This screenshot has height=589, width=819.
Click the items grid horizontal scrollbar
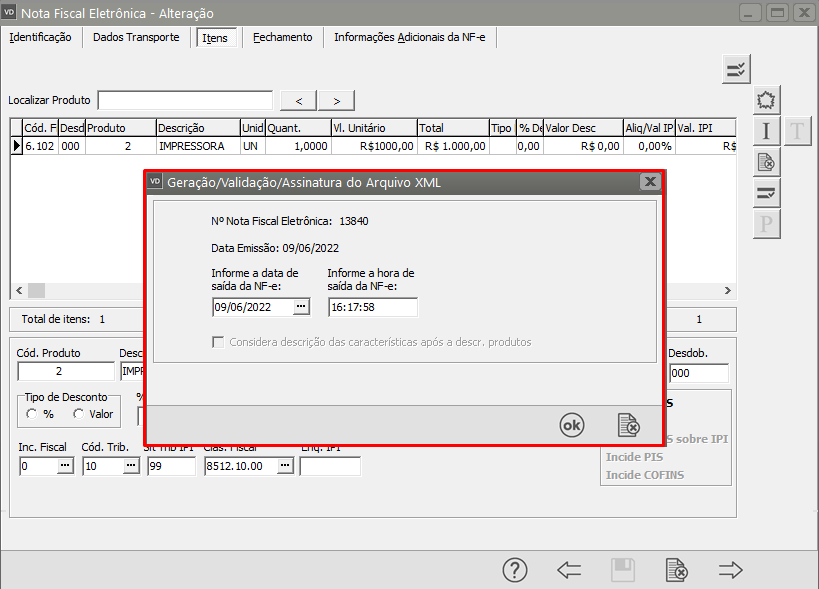tap(80, 290)
